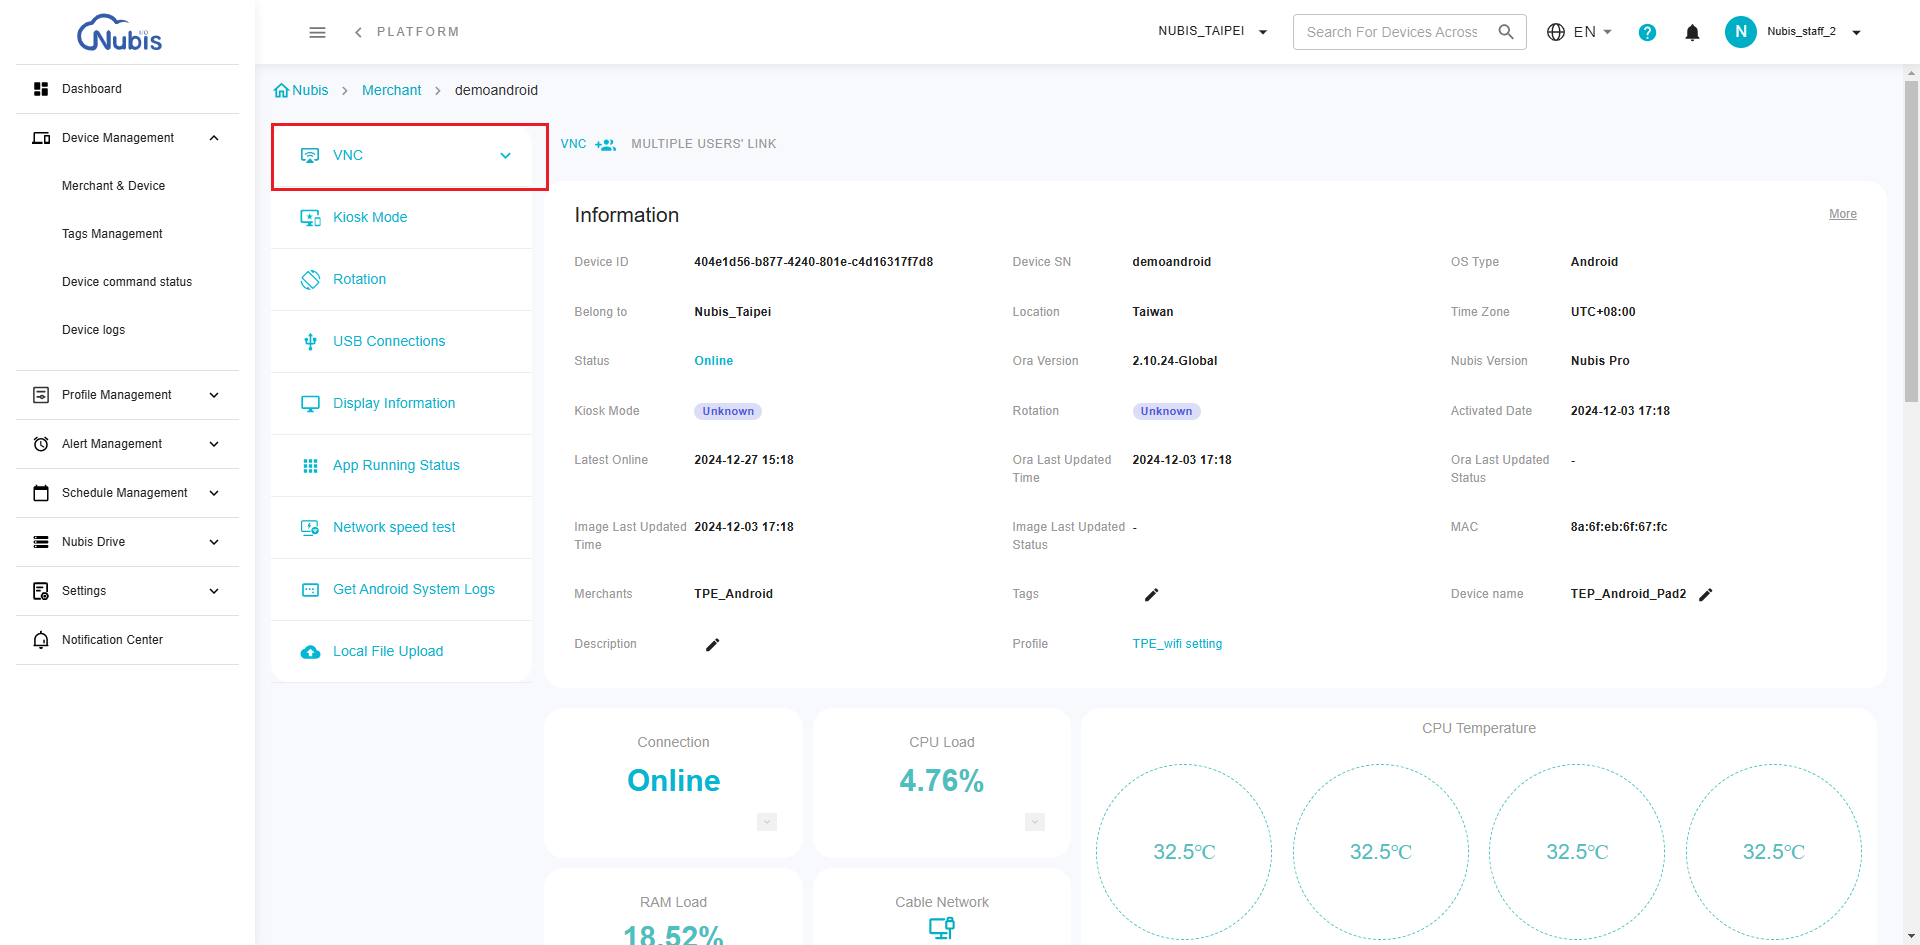This screenshot has height=945, width=1920.
Task: Expand Alert Management section
Action: click(214, 444)
